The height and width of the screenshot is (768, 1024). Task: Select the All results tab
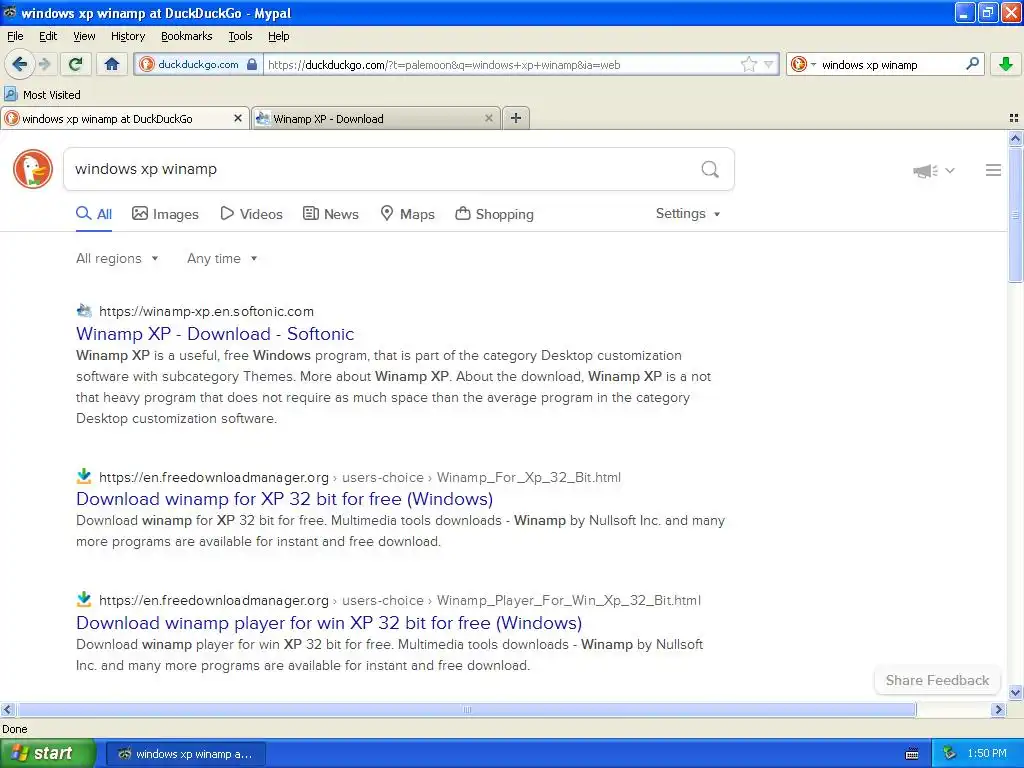coord(94,214)
